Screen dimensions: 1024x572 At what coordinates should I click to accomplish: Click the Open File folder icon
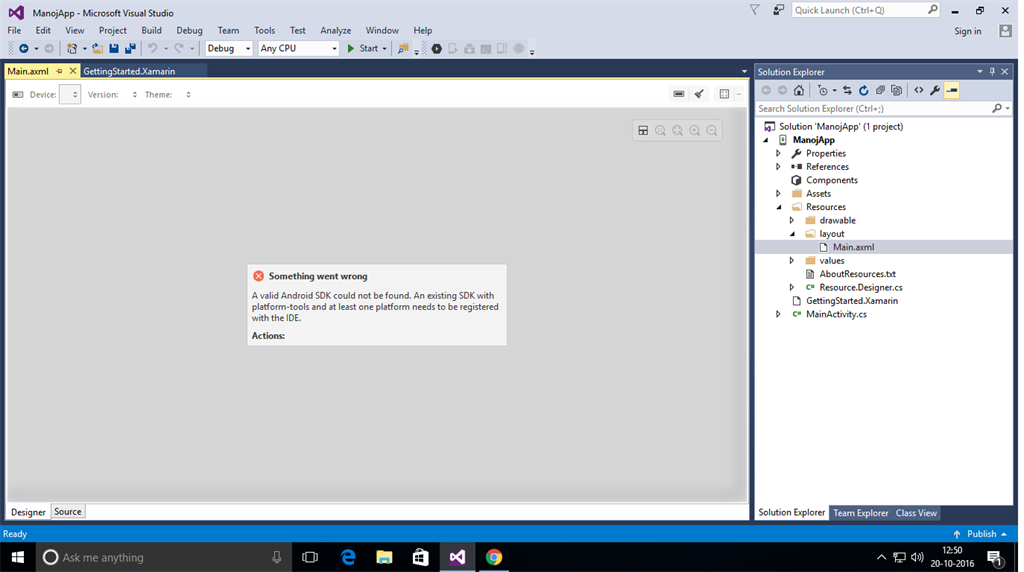pos(97,48)
